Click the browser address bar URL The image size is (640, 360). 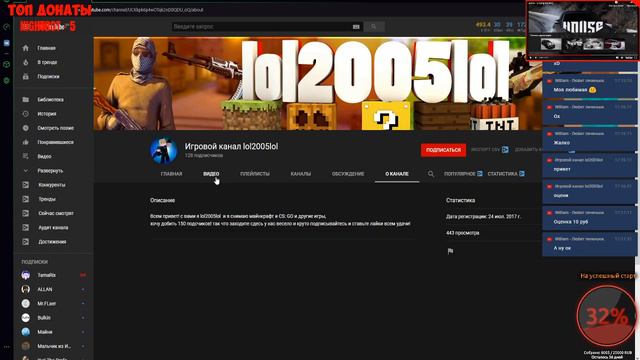click(x=147, y=10)
